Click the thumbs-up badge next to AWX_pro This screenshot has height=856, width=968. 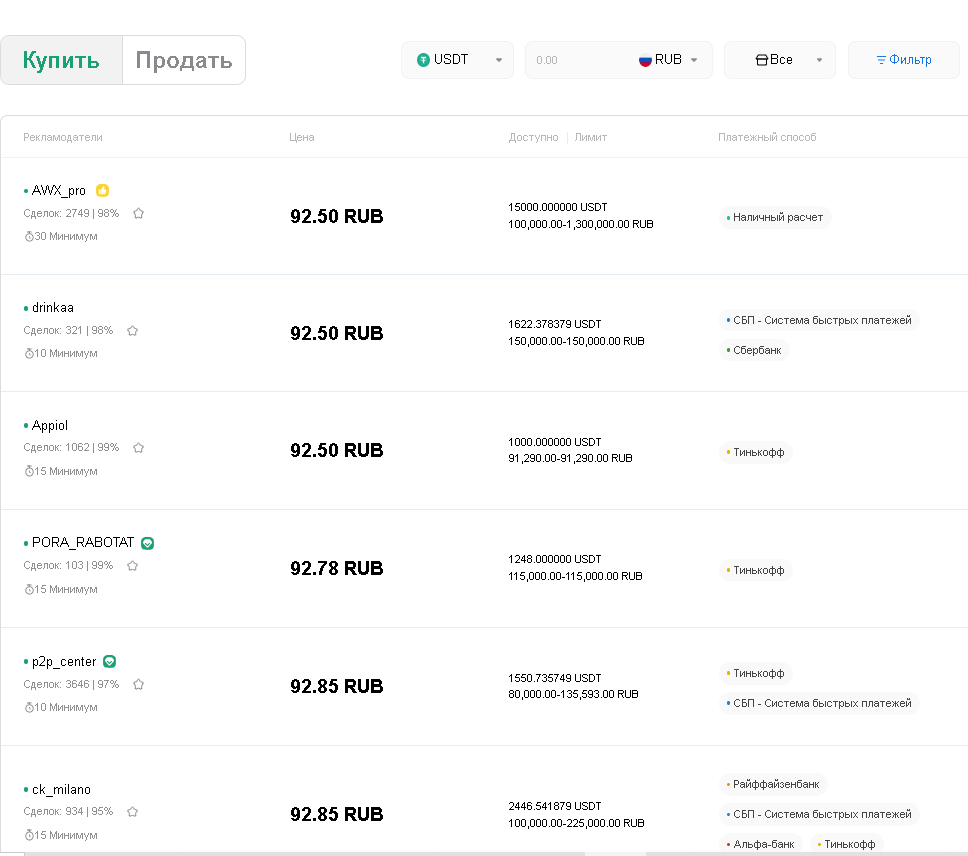coord(102,190)
